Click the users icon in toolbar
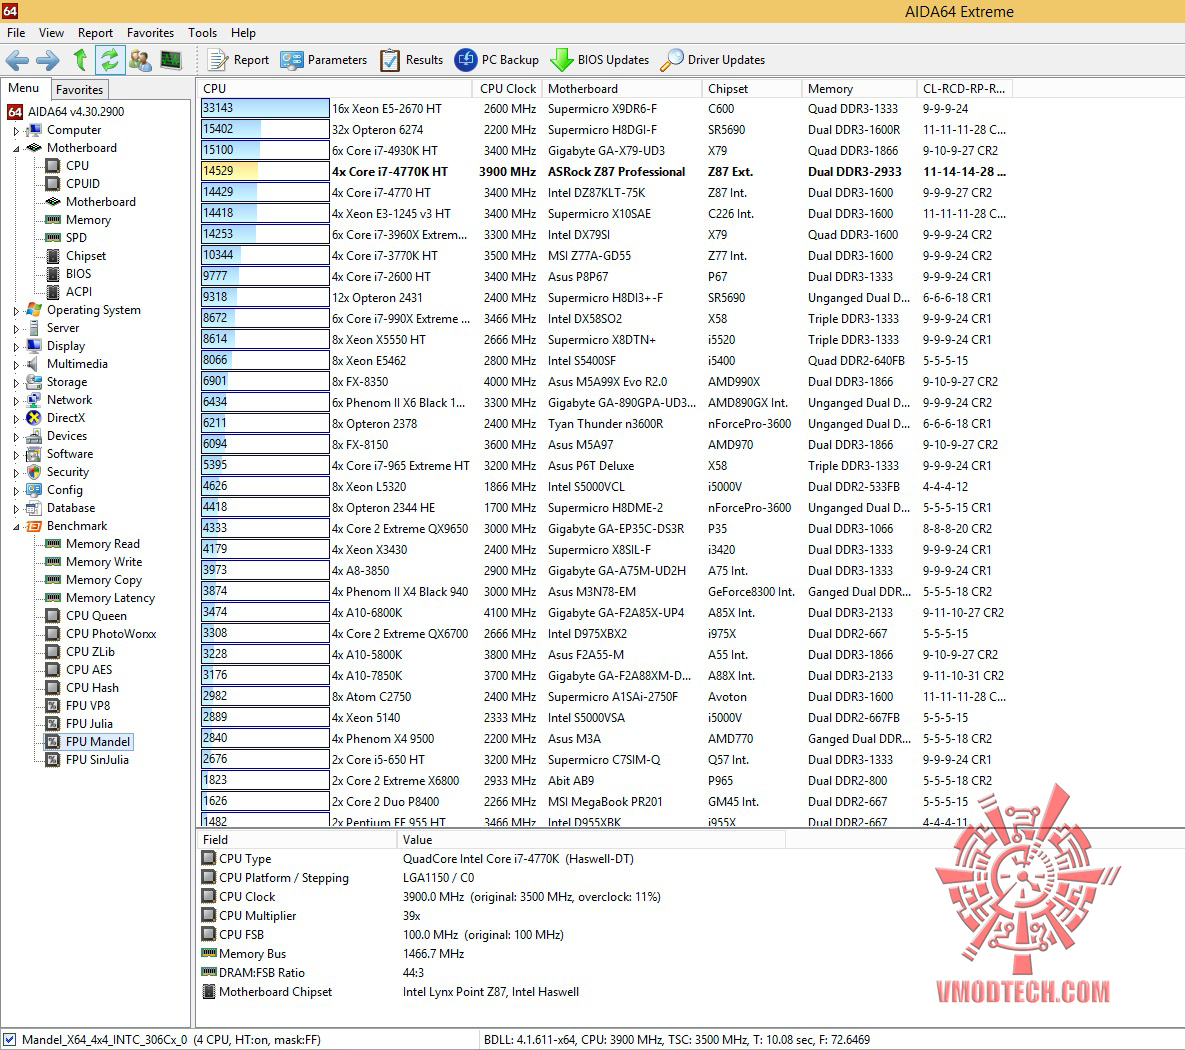 click(140, 60)
